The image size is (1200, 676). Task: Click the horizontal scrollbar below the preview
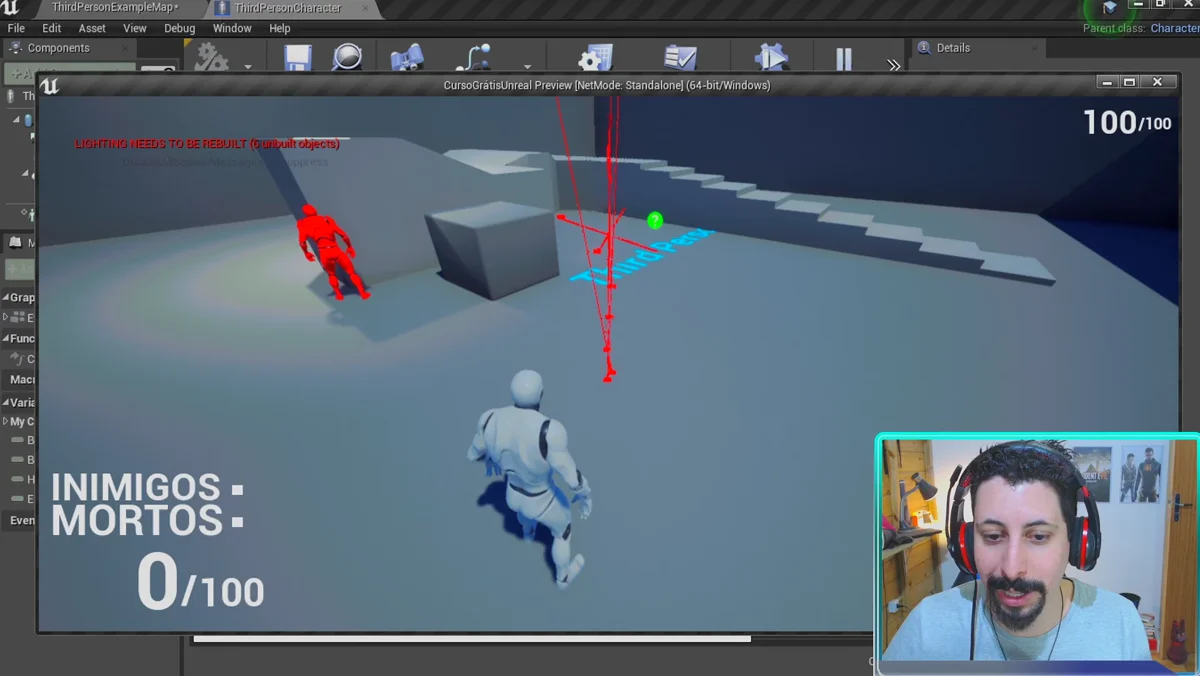pos(472,638)
